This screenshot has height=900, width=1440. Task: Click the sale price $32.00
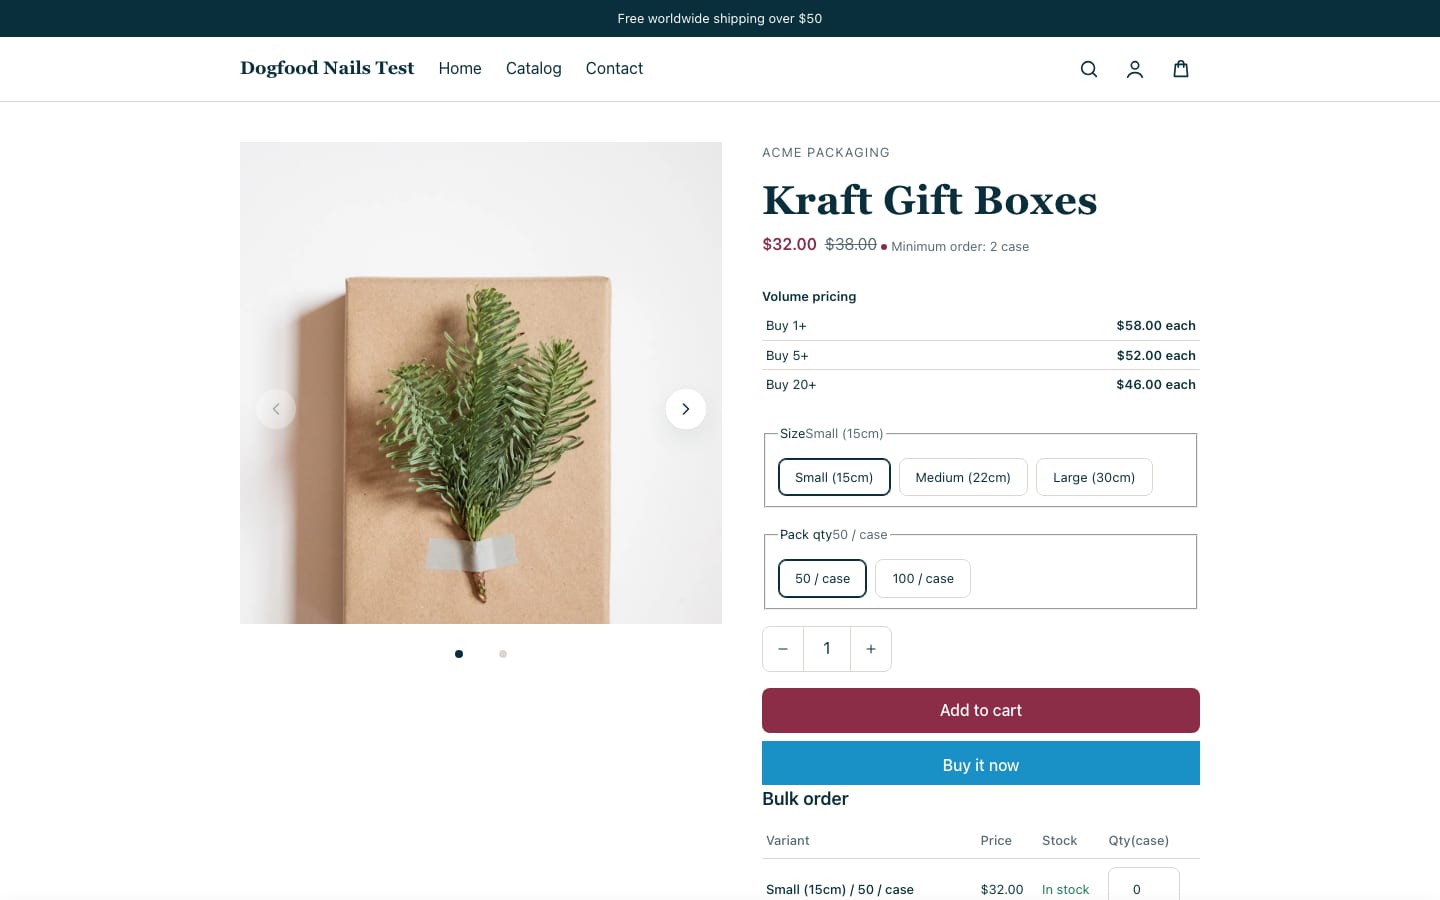pyautogui.click(x=789, y=244)
